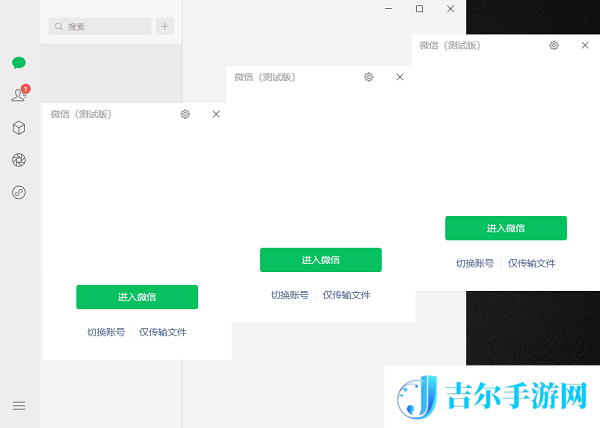The width and height of the screenshot is (600, 428).
Task: Click 仅传输文件 in leftmost login window
Action: click(x=163, y=332)
